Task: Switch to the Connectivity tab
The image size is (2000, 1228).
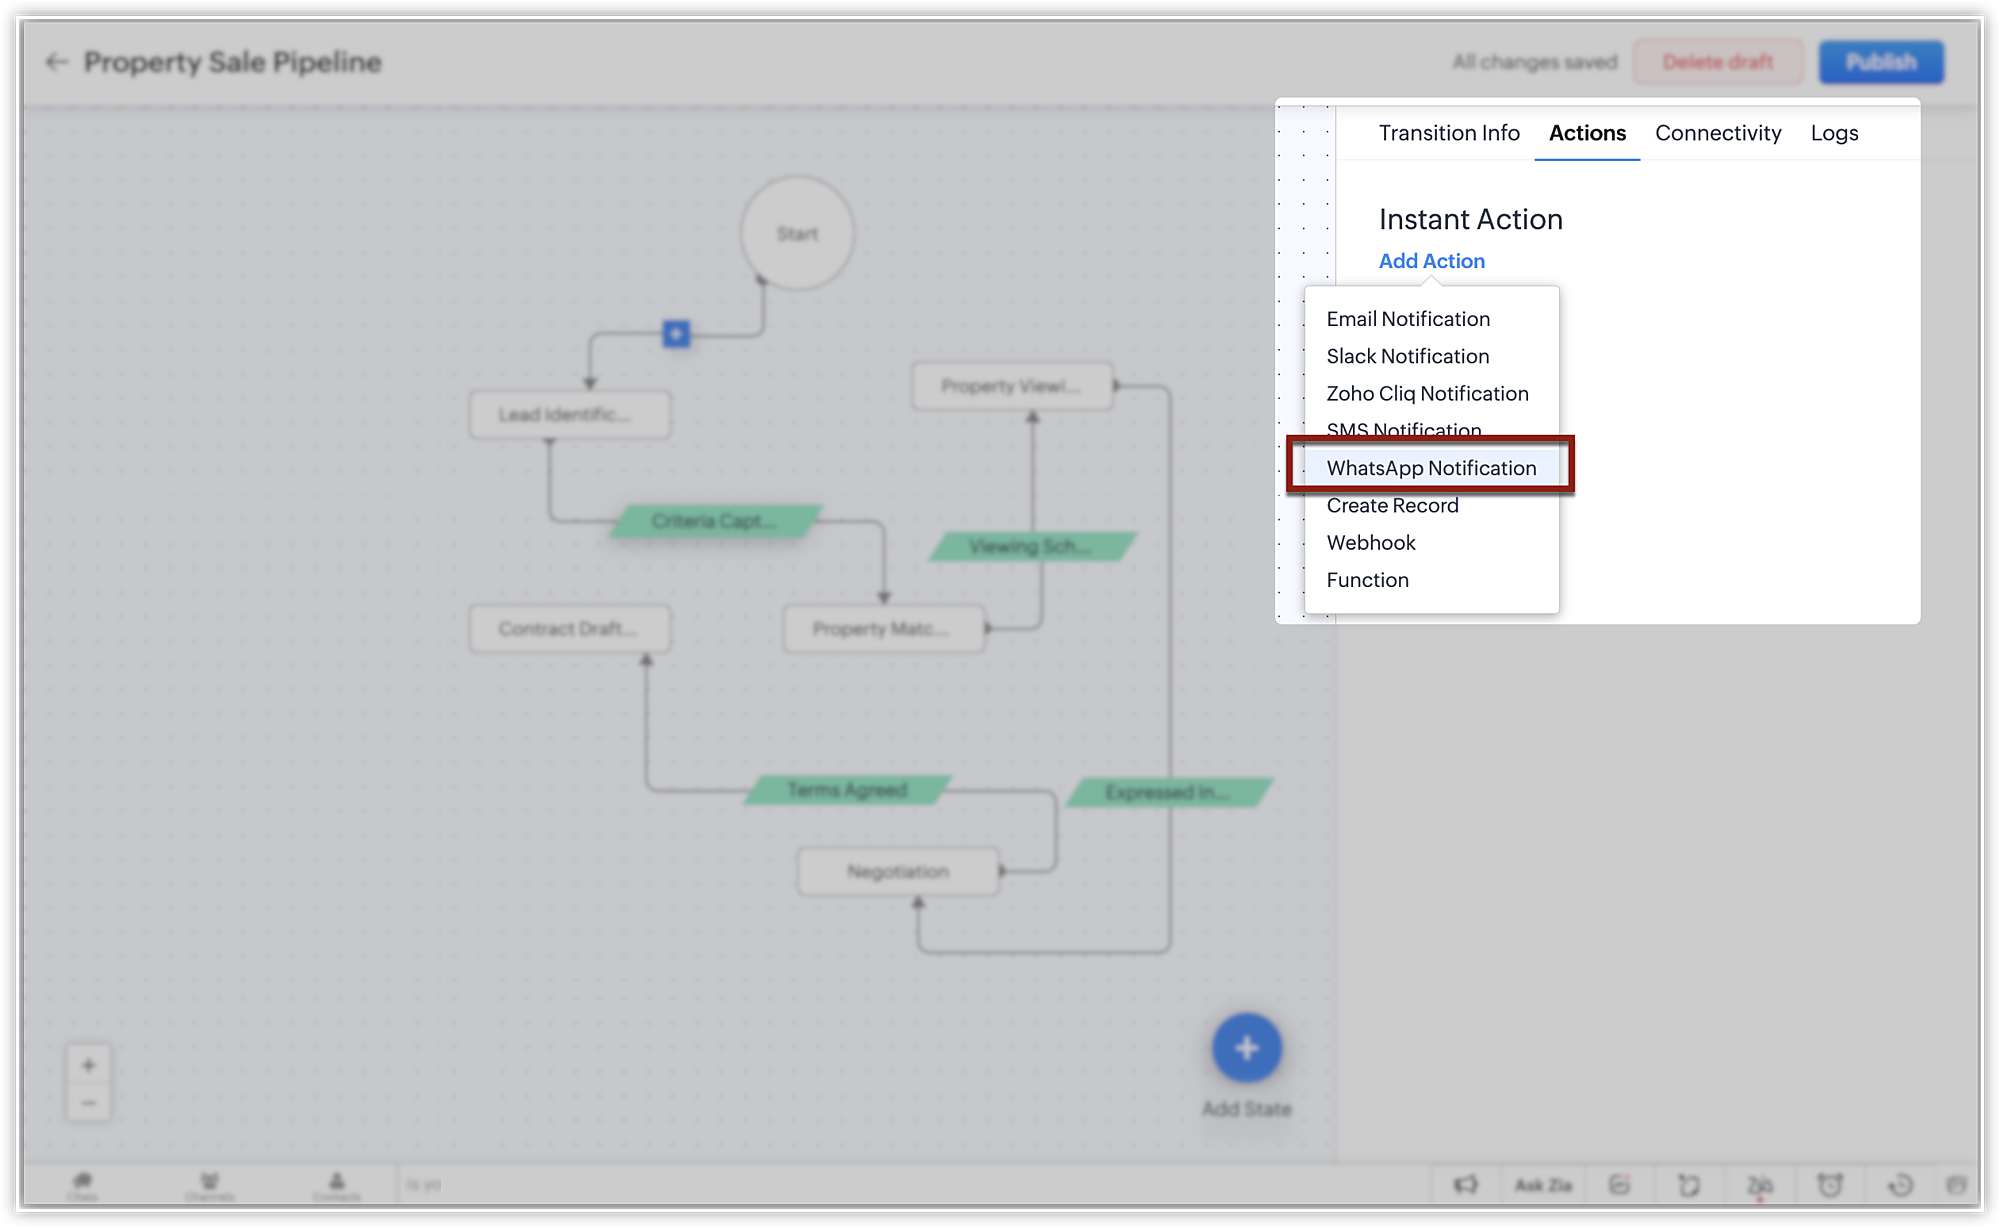Action: coord(1717,133)
